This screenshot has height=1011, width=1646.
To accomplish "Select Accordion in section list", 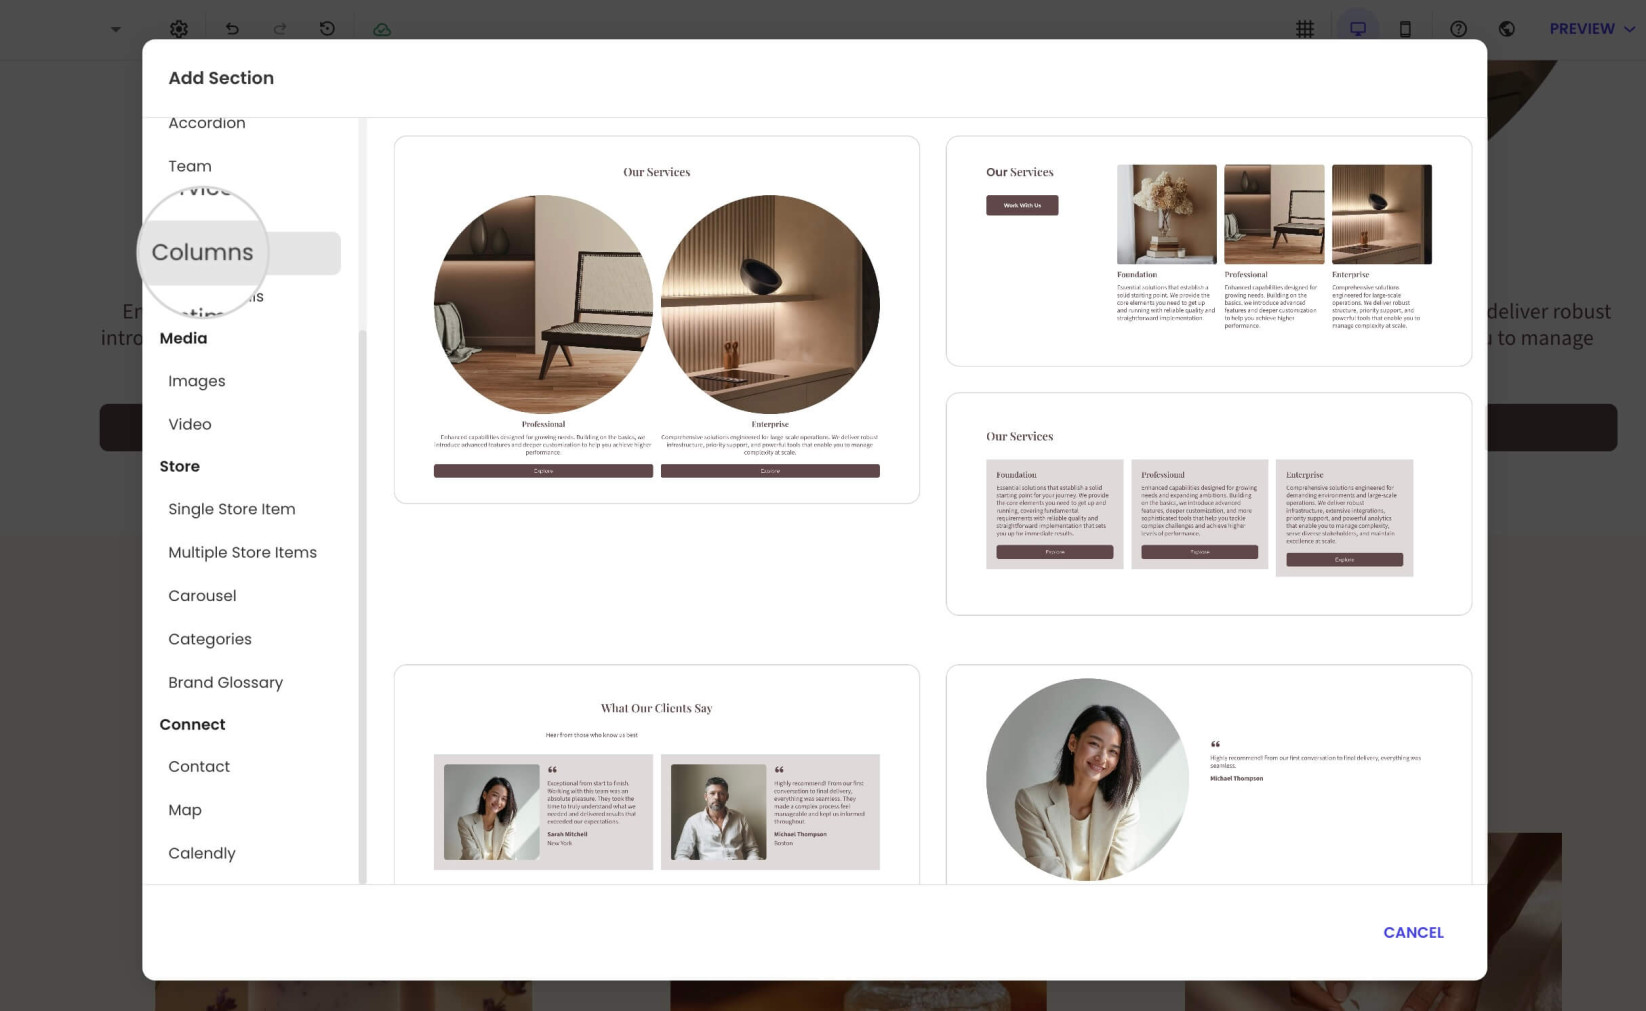I will pyautogui.click(x=207, y=123).
